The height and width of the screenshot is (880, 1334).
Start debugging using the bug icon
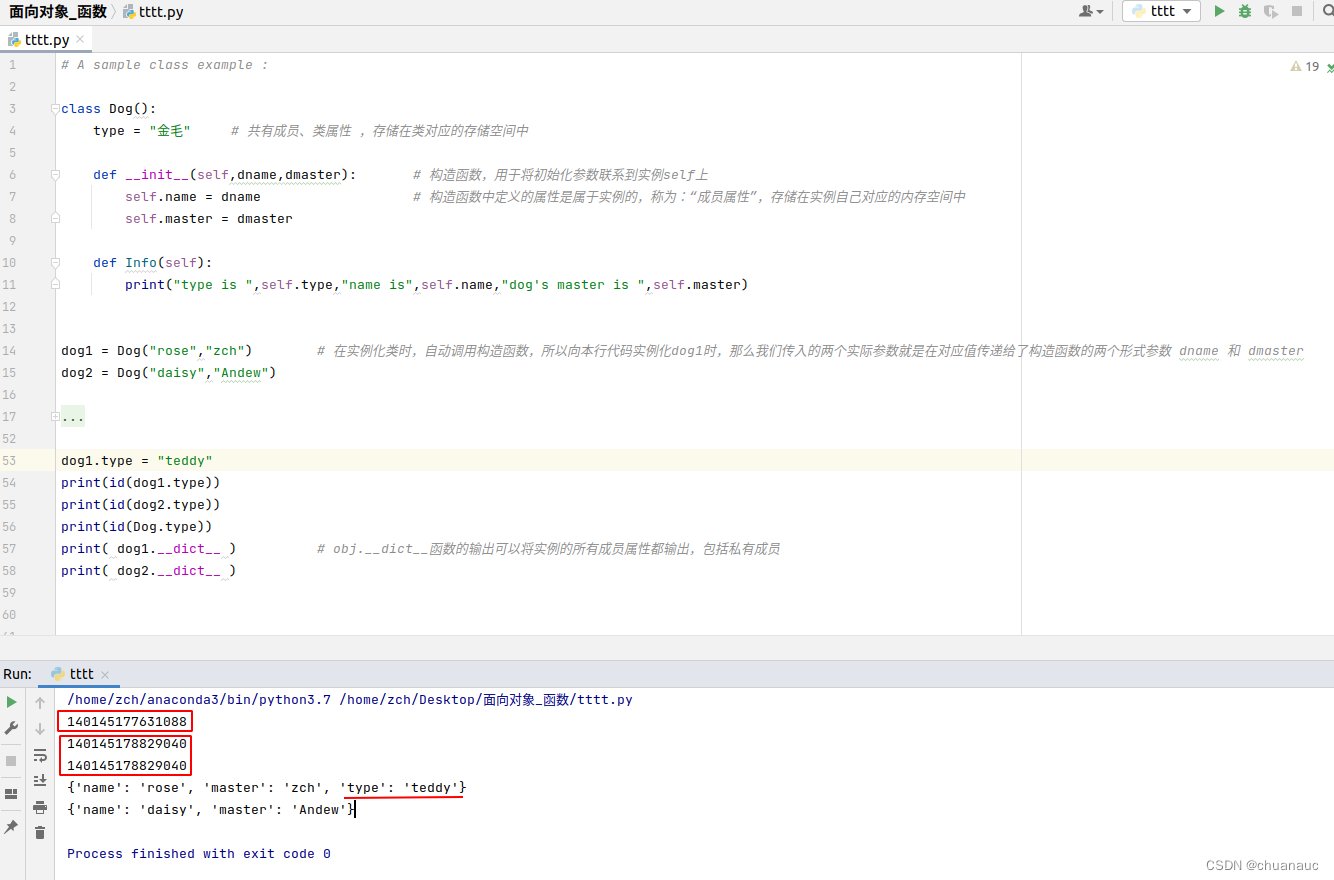tap(1245, 11)
